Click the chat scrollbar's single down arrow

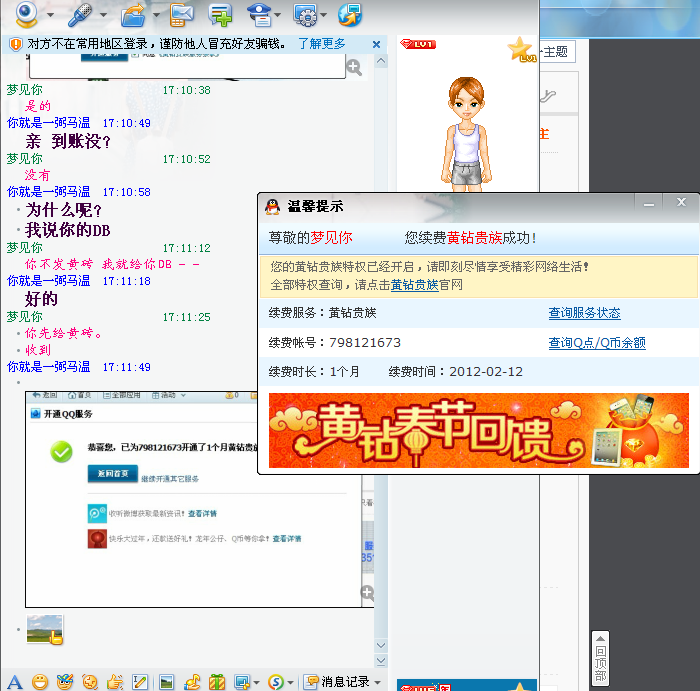[381, 645]
